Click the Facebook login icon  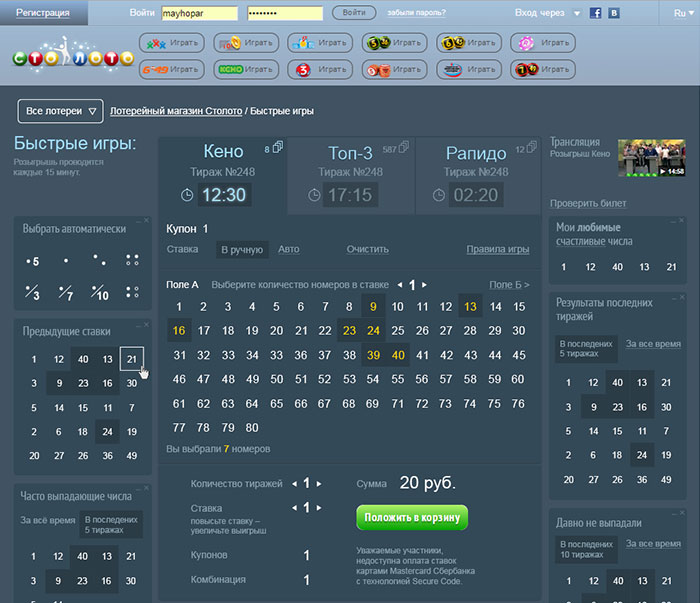click(x=596, y=13)
